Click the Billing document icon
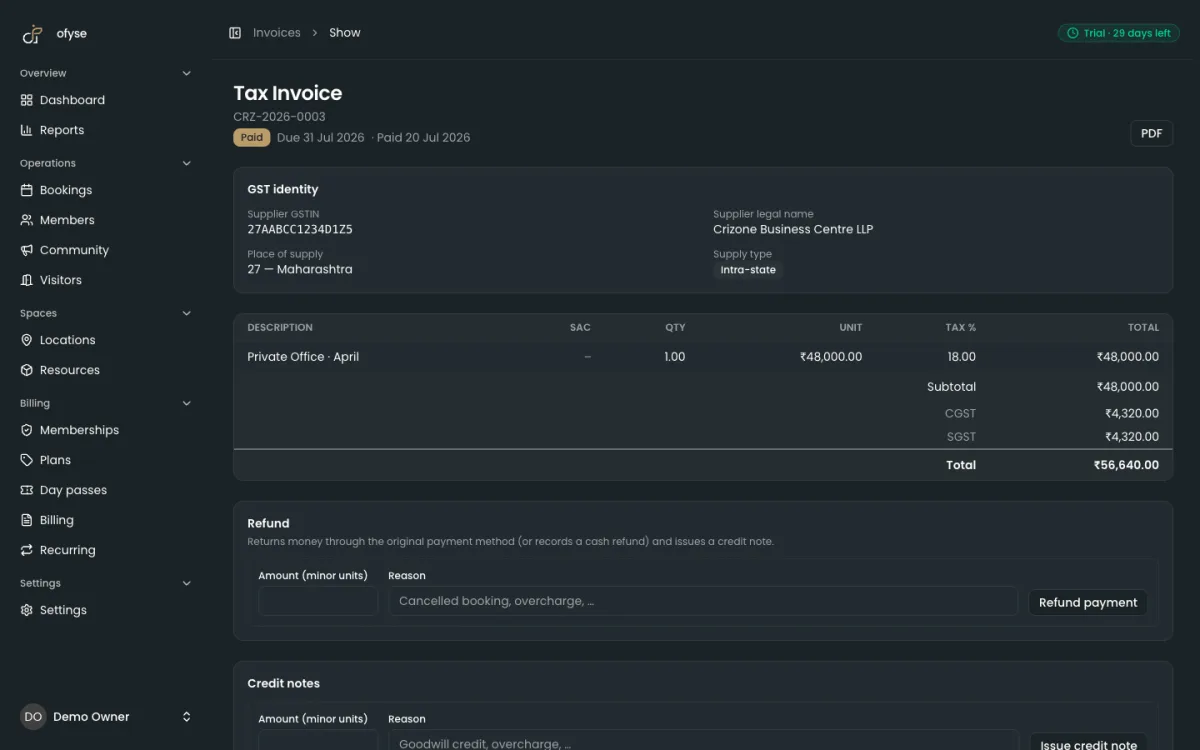Viewport: 1200px width, 750px height. [27, 520]
